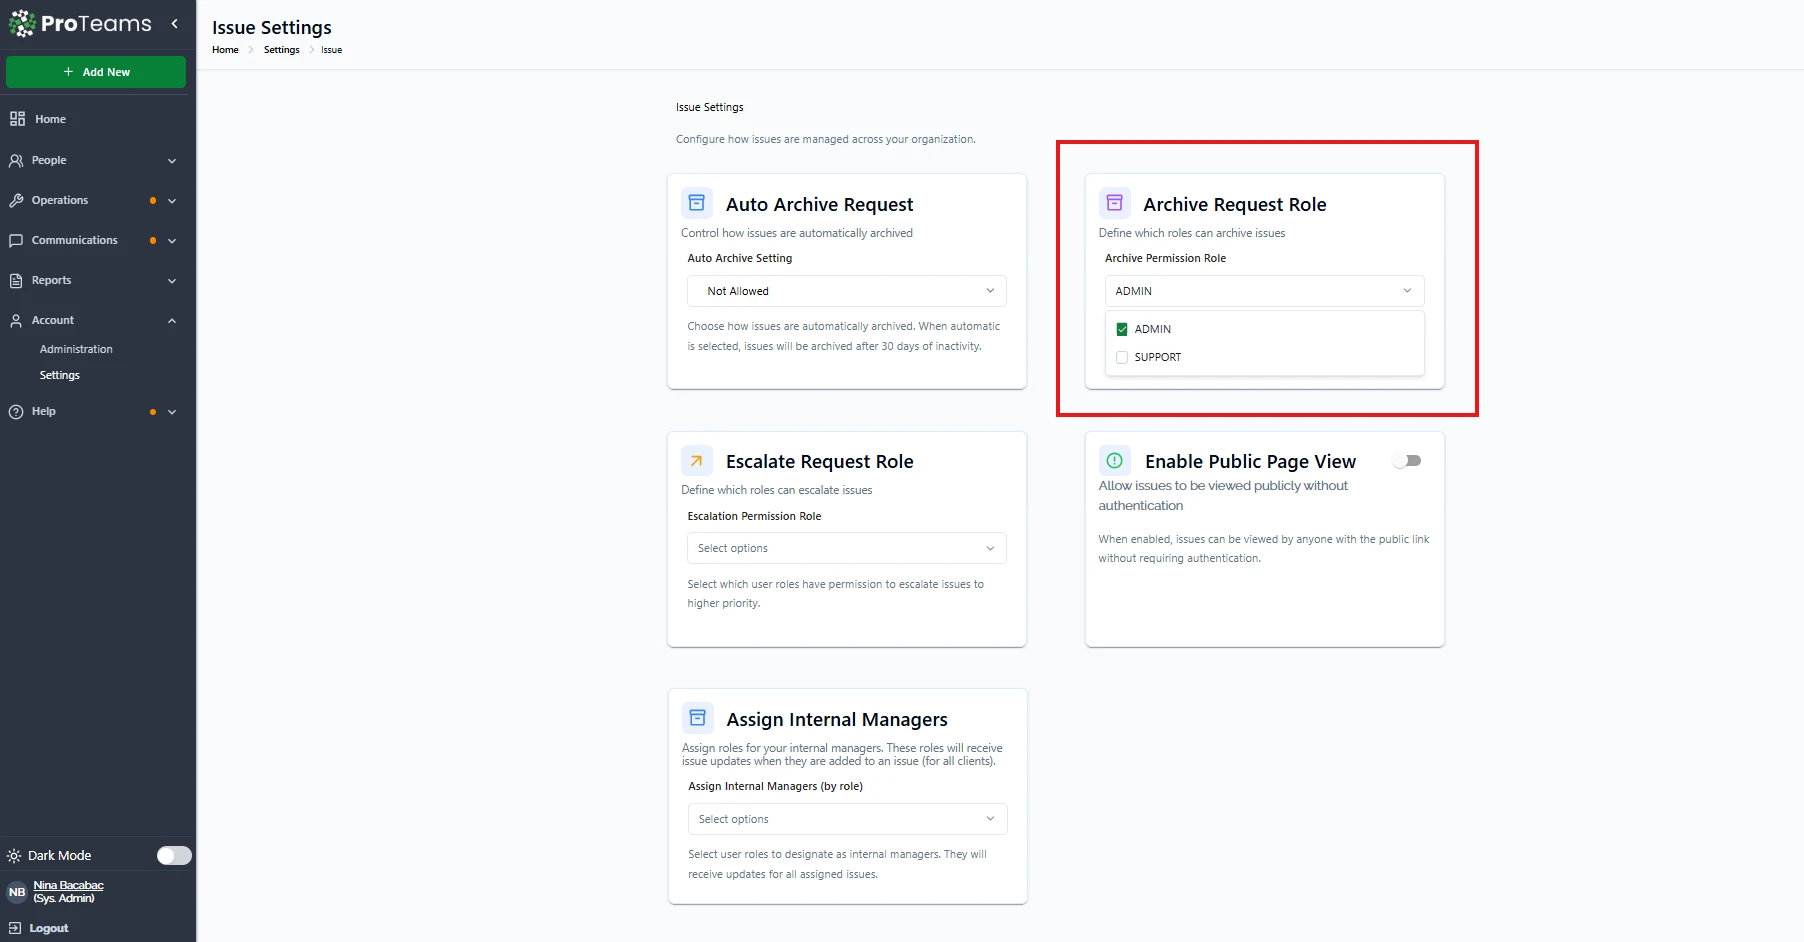Open the Auto Archive Setting dropdown
Image resolution: width=1804 pixels, height=942 pixels.
[846, 291]
